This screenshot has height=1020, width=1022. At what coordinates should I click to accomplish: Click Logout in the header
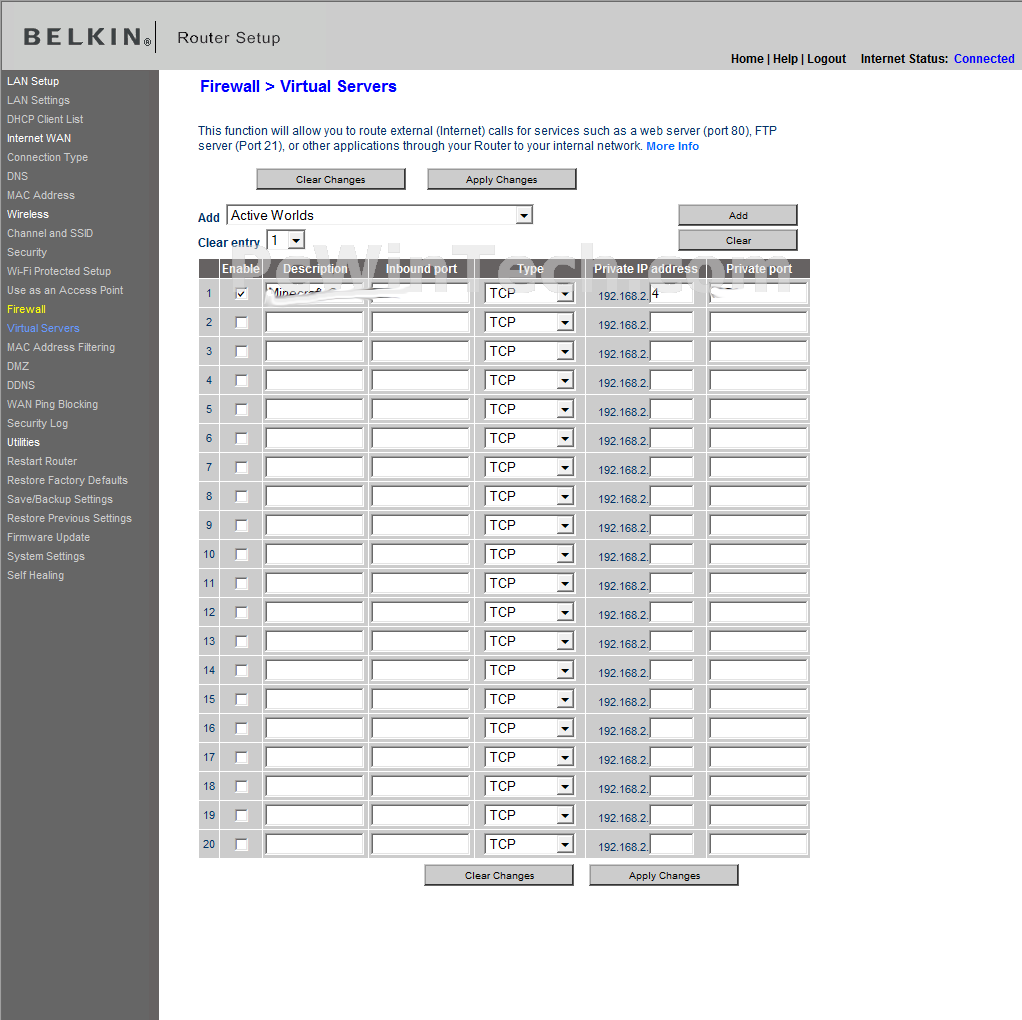[x=826, y=59]
